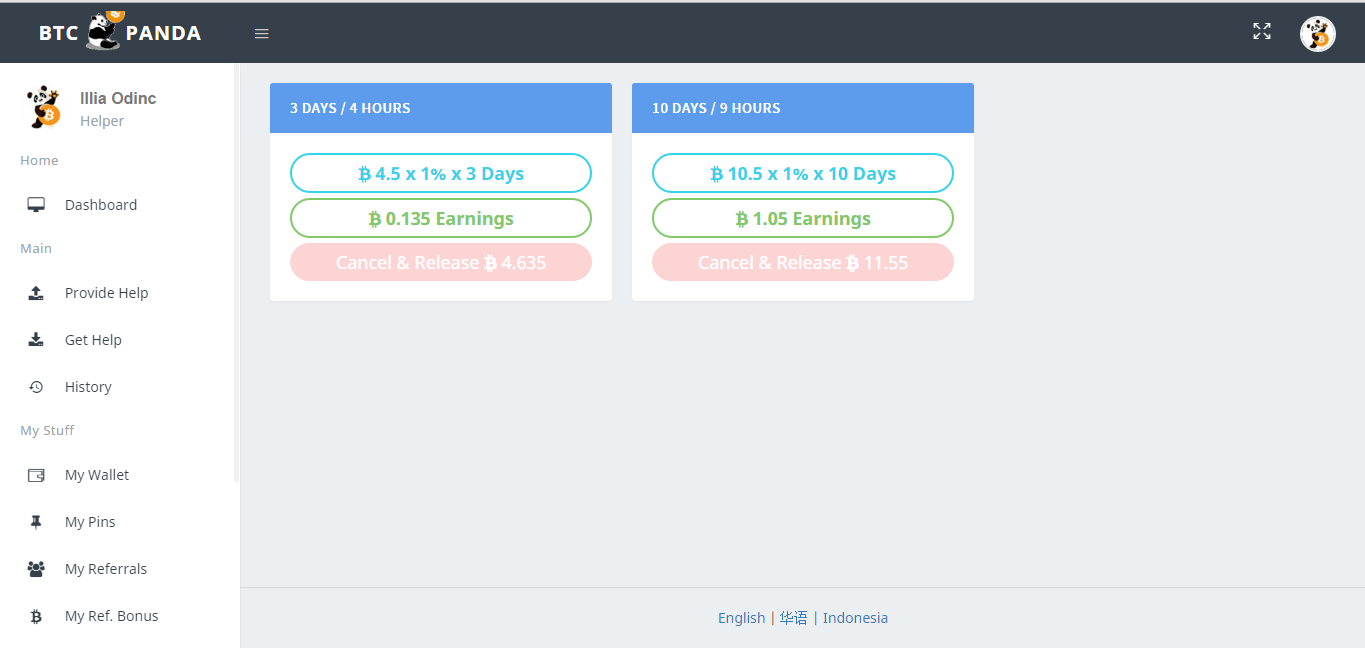This screenshot has height=648, width=1365.
Task: Click the My Referrals people icon
Action: click(36, 569)
